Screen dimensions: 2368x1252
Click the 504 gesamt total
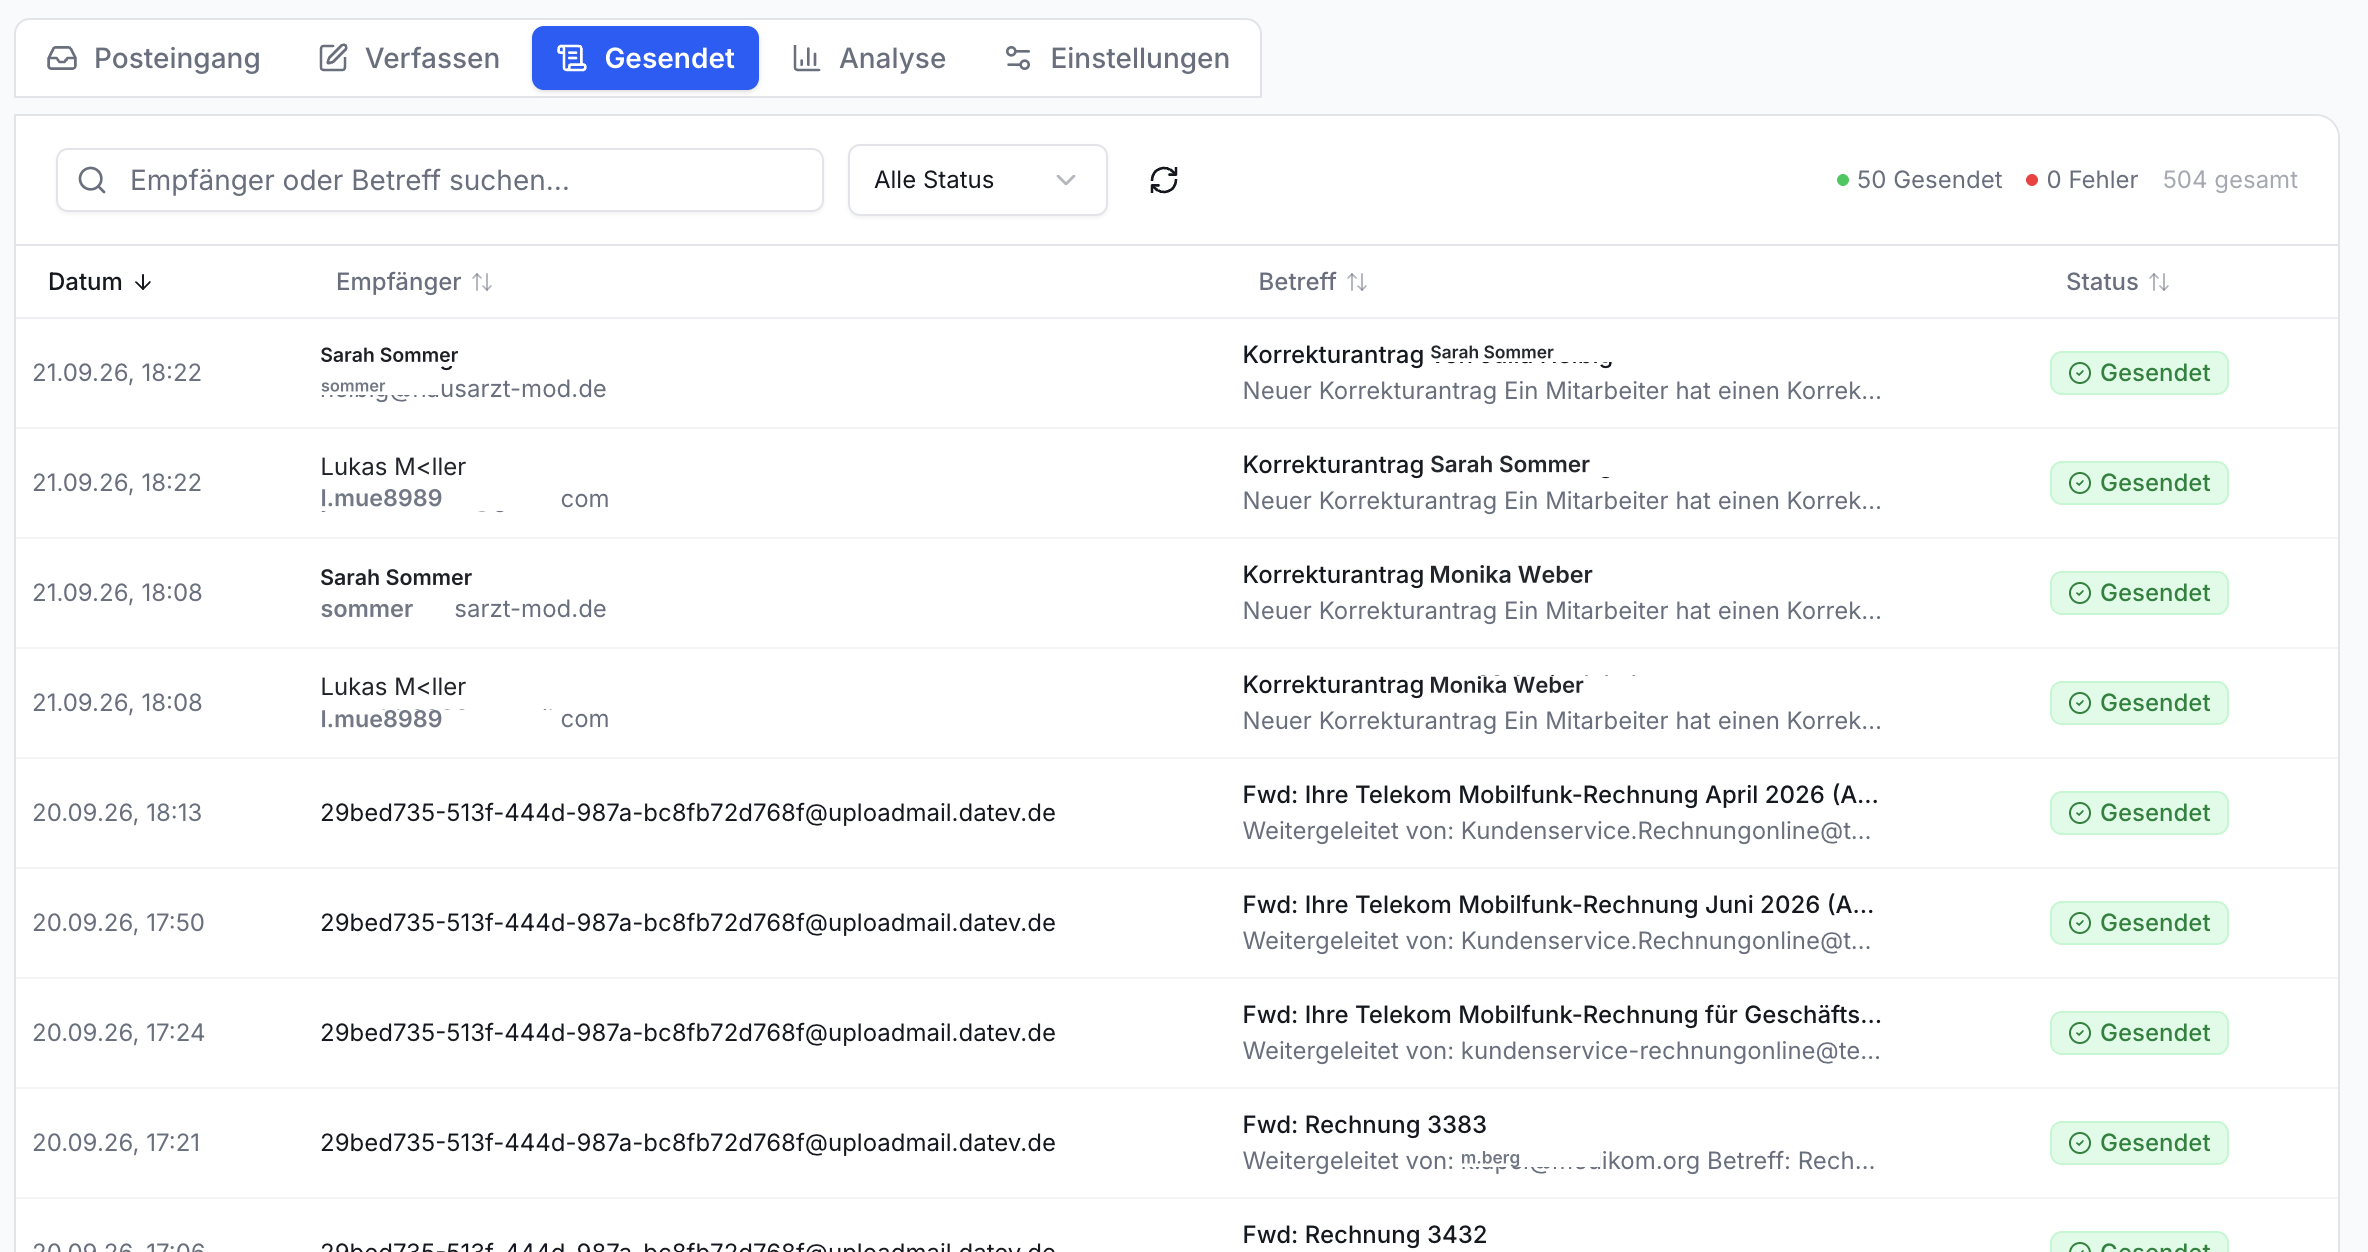(2230, 180)
